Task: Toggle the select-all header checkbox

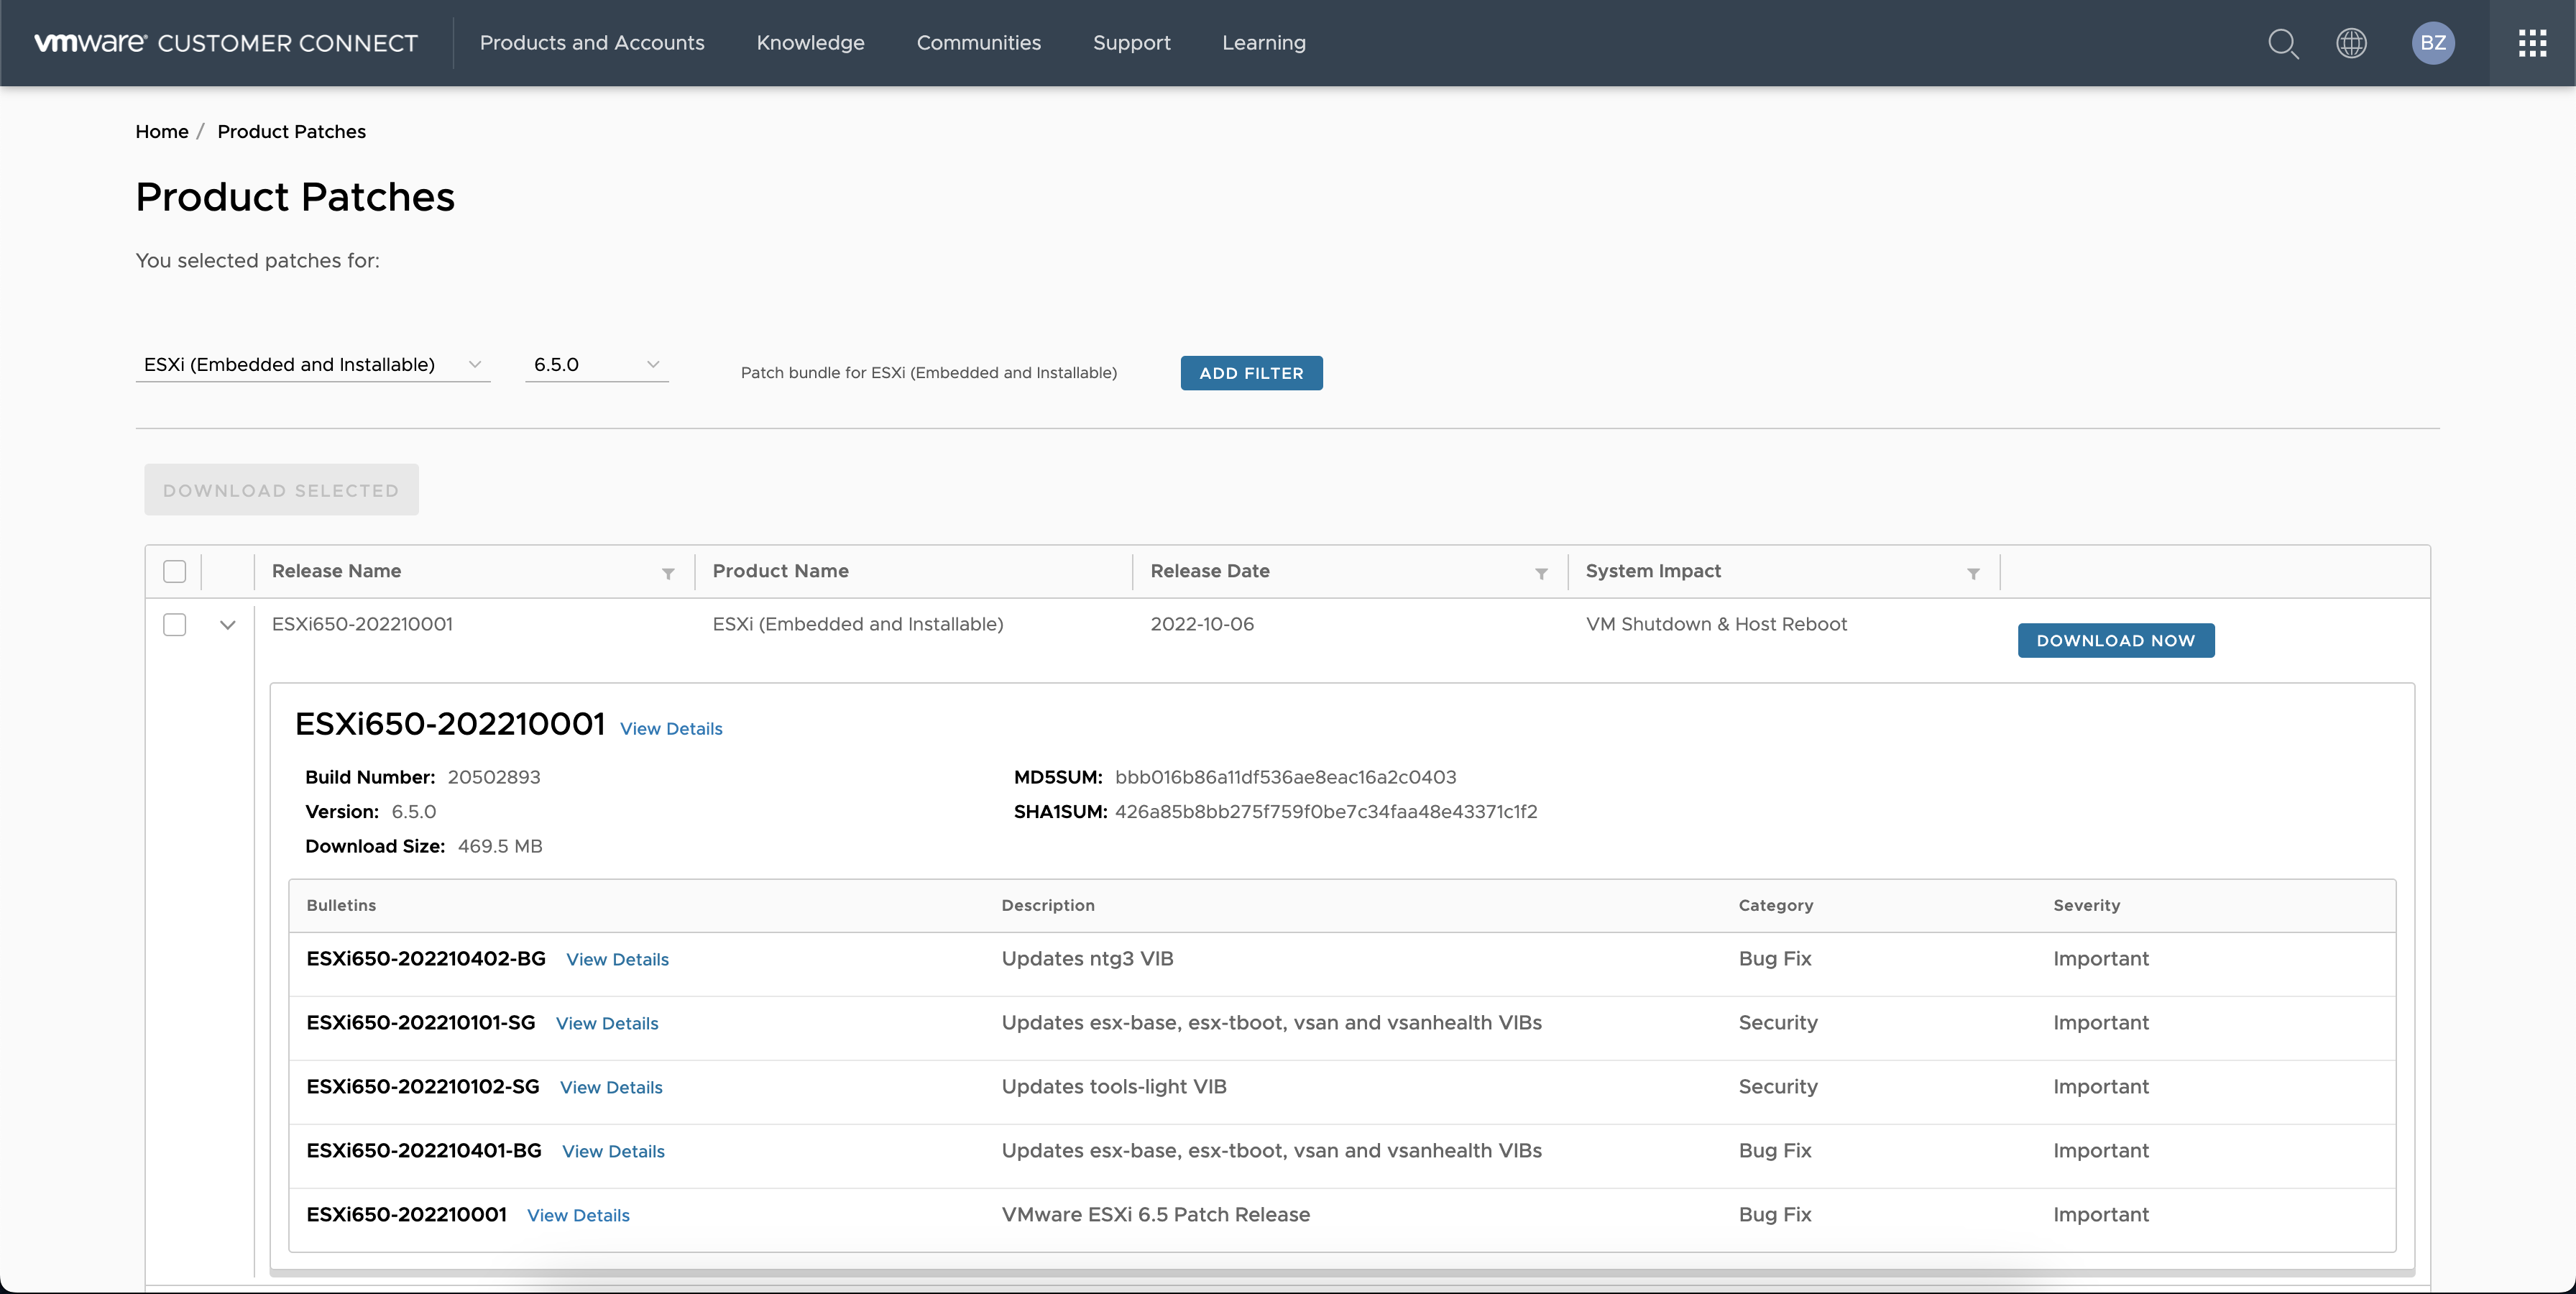Action: click(175, 571)
